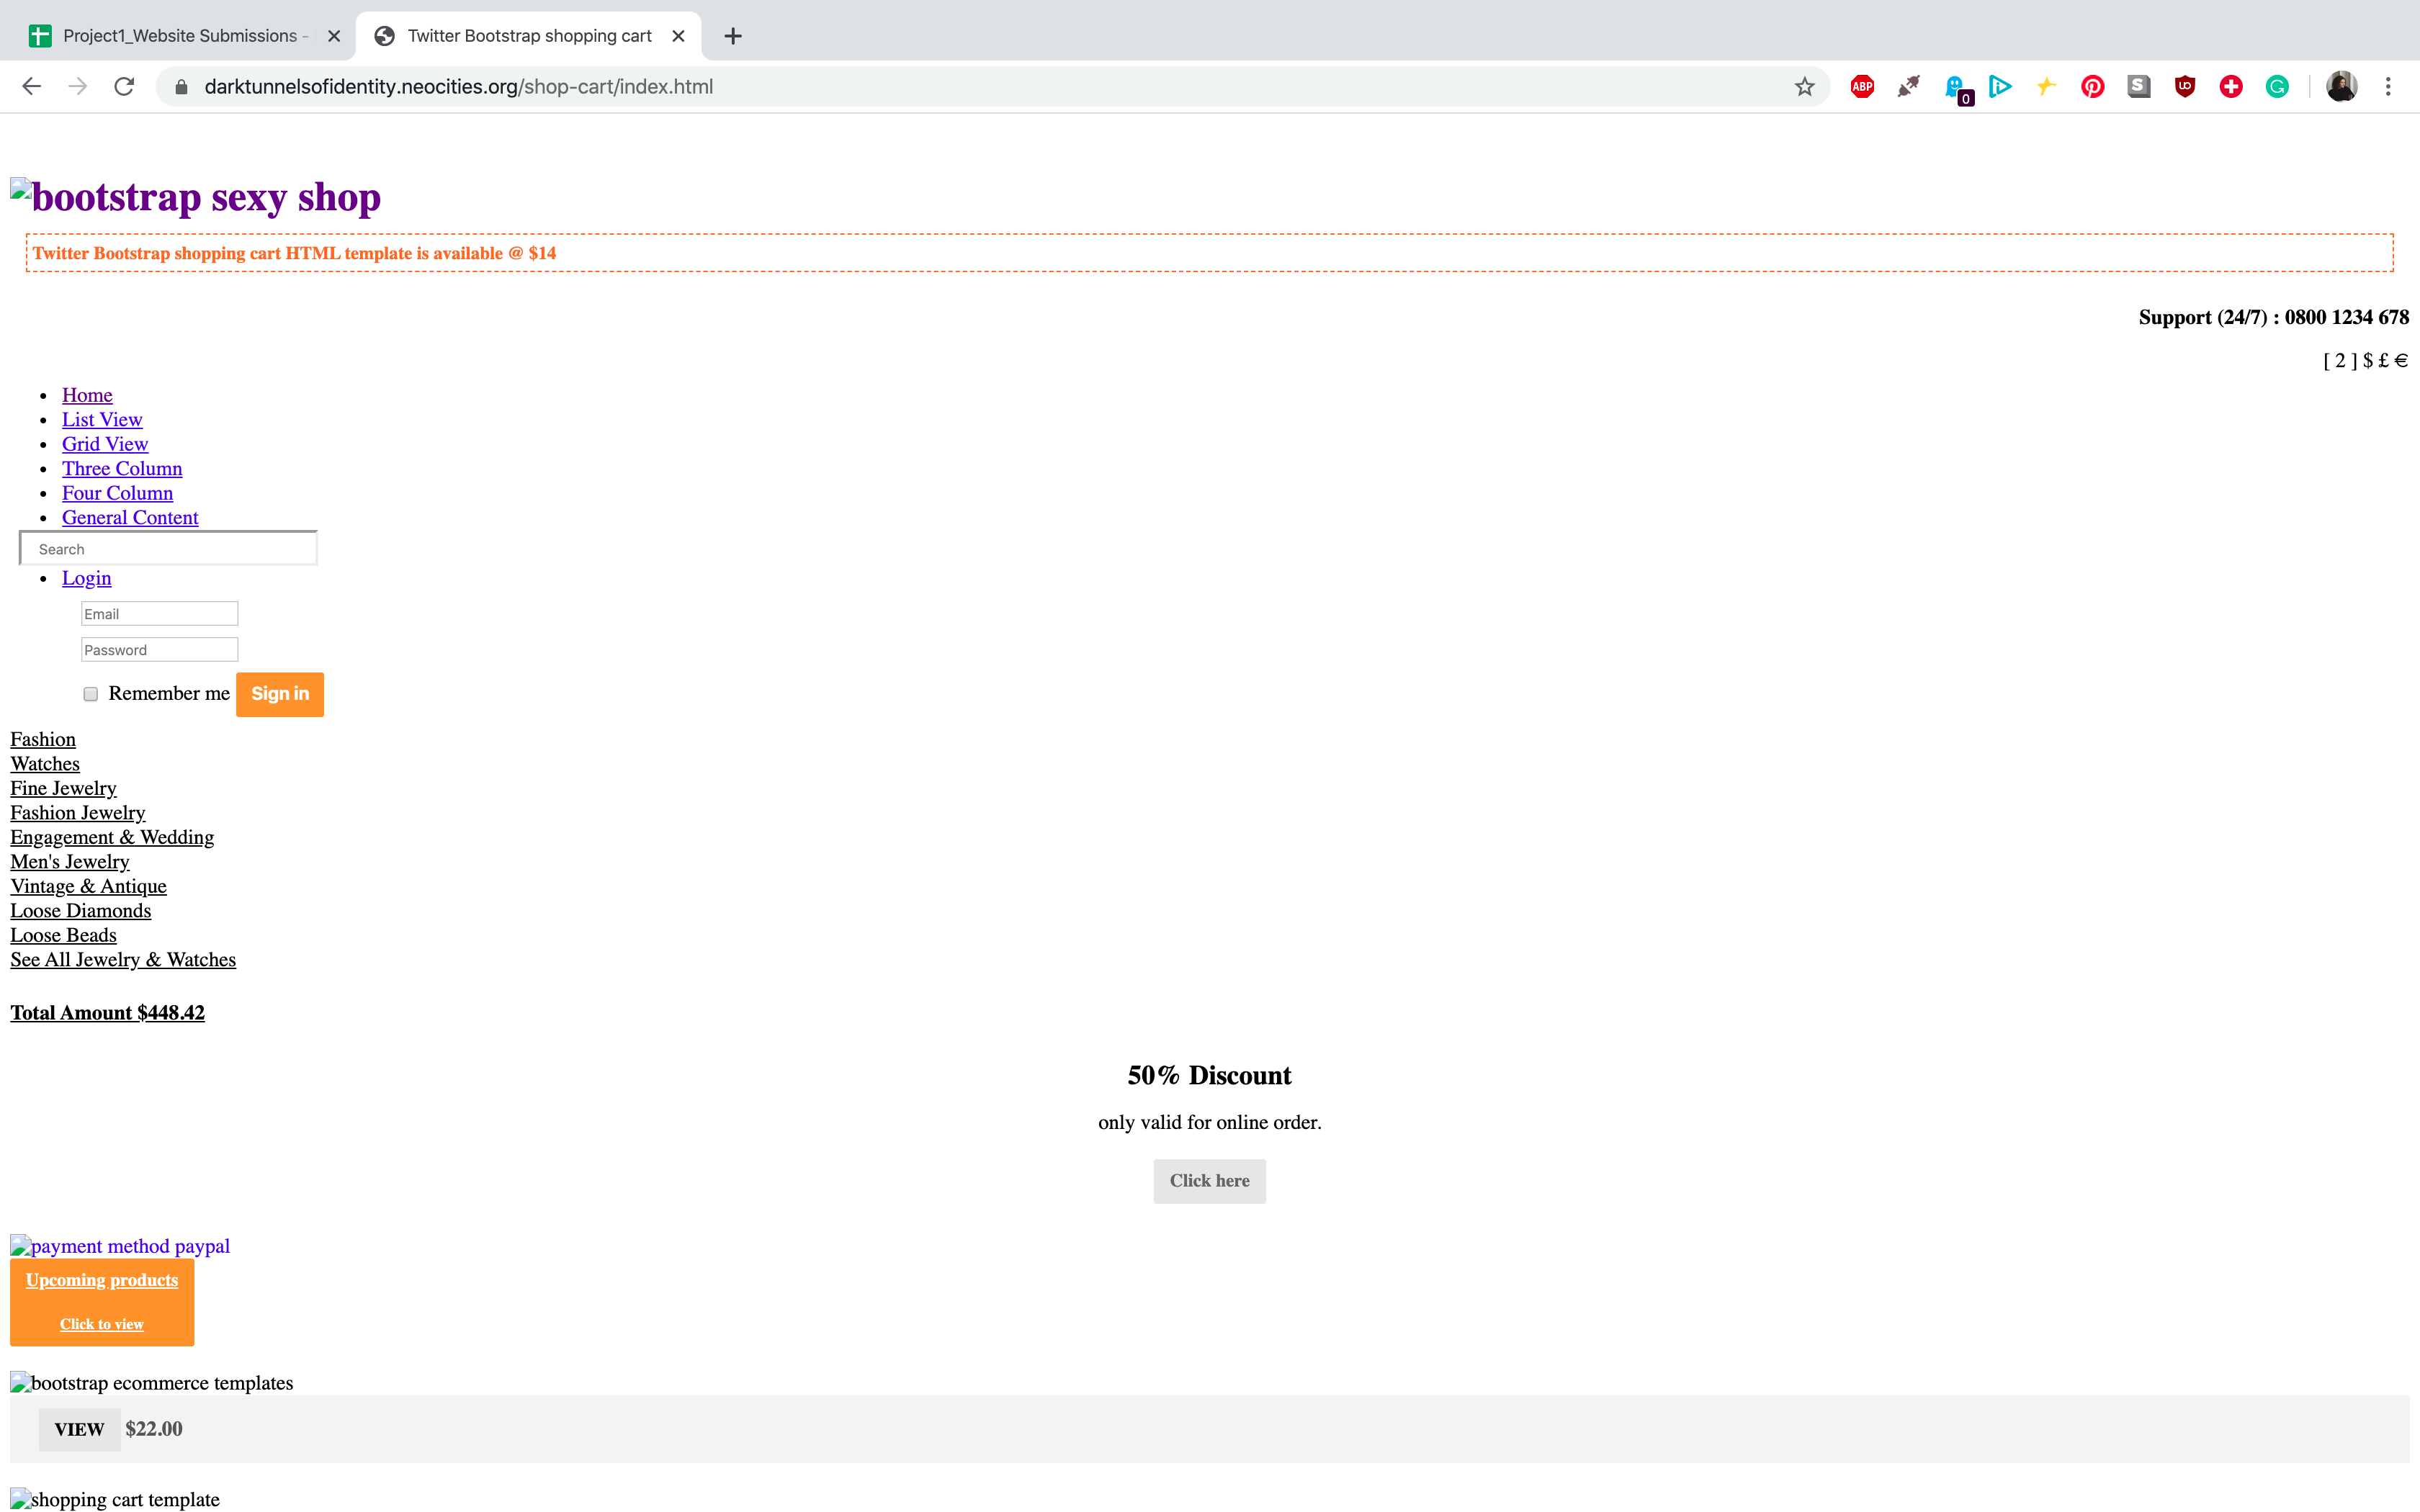Click the blue play-triangle extension icon
The width and height of the screenshot is (2420, 1512).
tap(2000, 87)
